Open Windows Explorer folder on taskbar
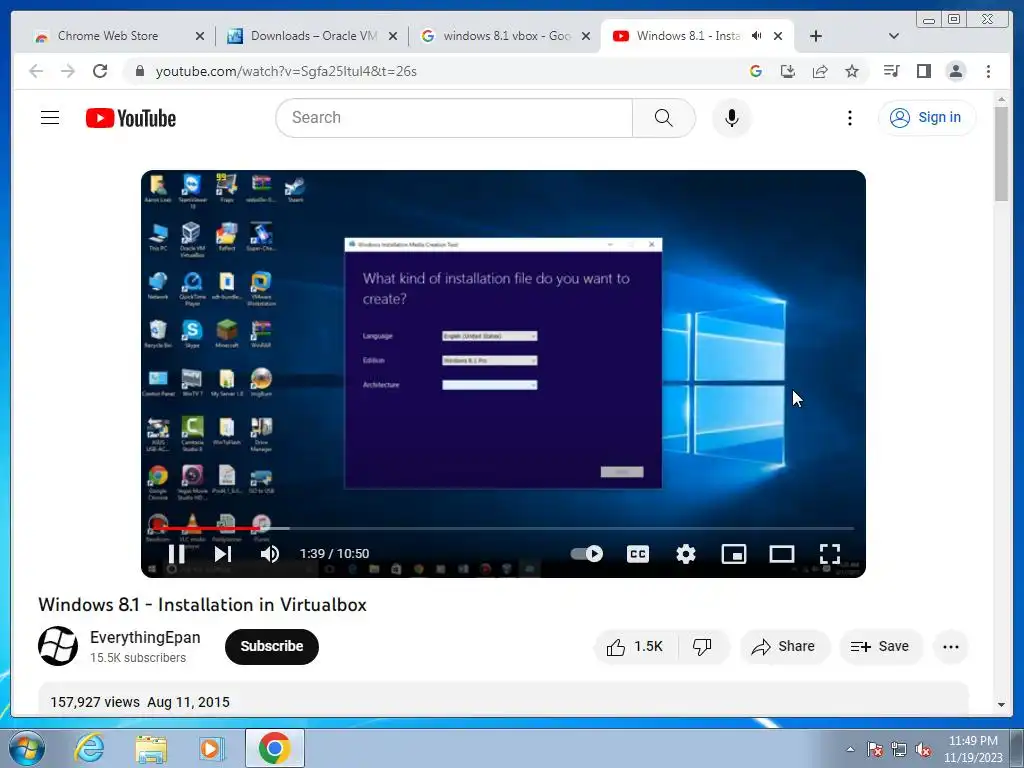The image size is (1024, 768). point(151,748)
